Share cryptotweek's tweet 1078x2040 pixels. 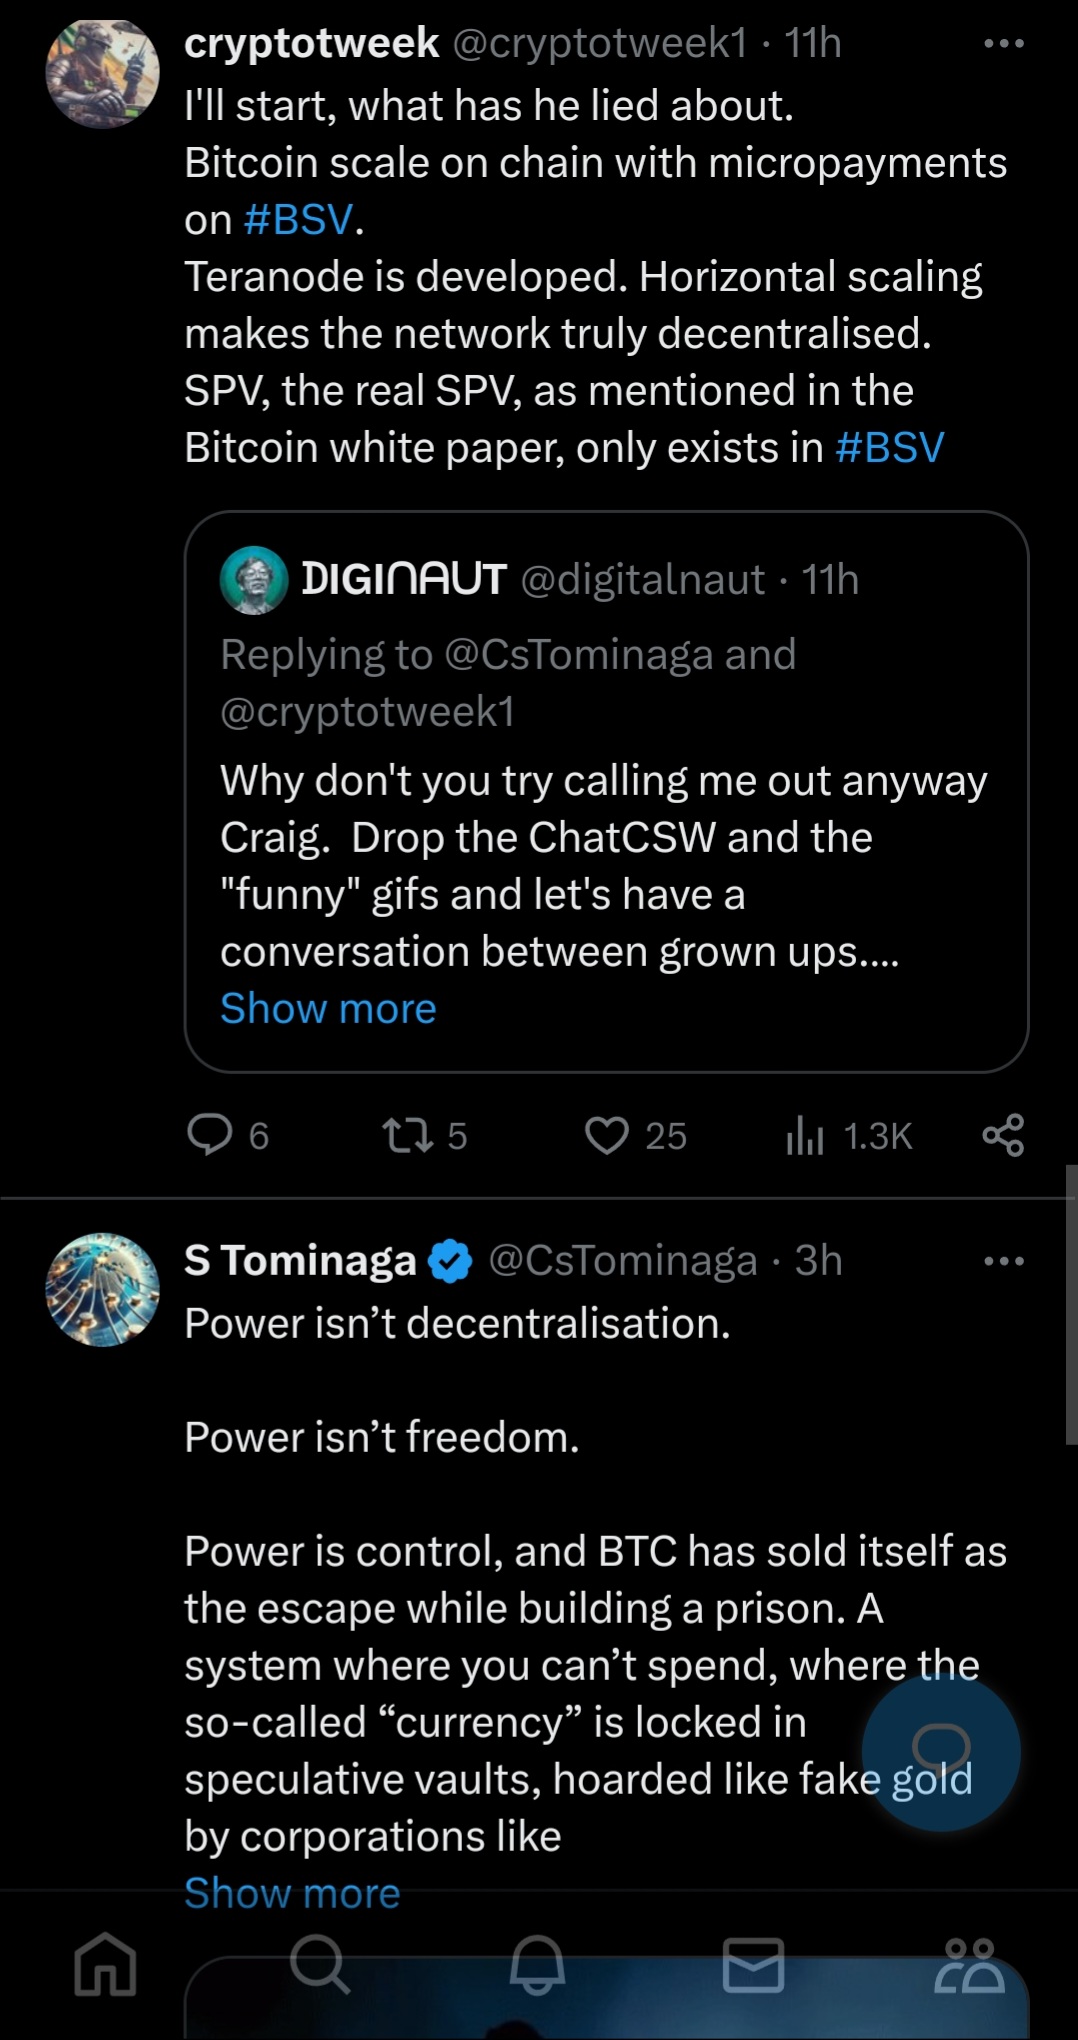coord(1002,1135)
